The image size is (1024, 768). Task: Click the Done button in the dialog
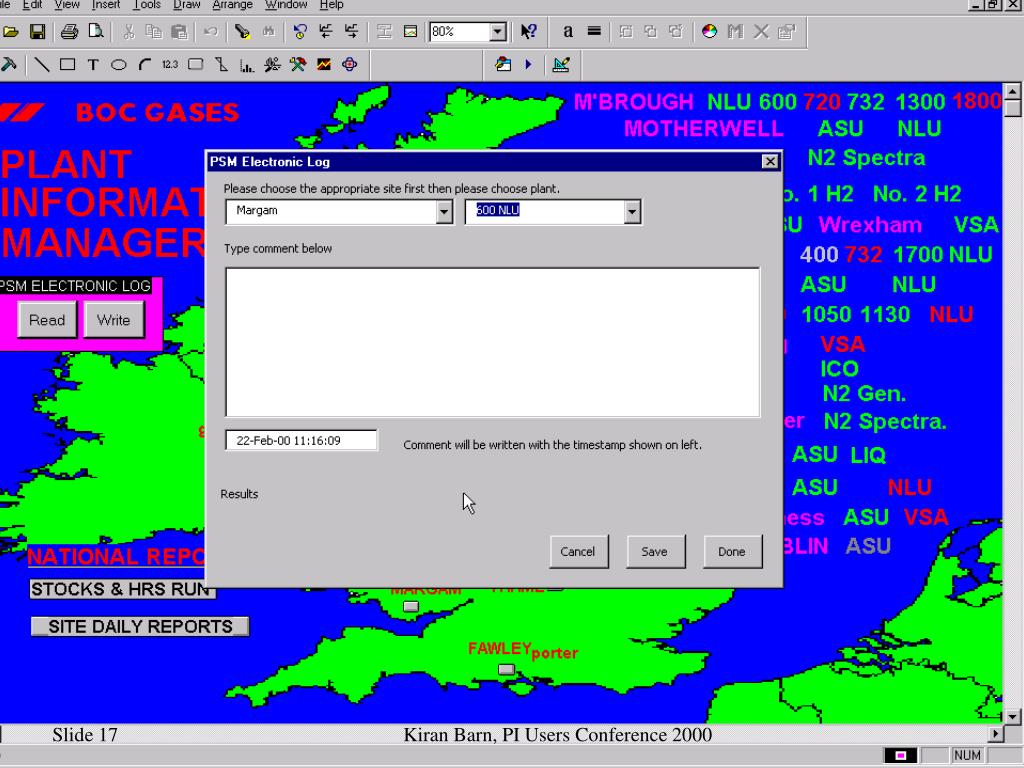(732, 552)
